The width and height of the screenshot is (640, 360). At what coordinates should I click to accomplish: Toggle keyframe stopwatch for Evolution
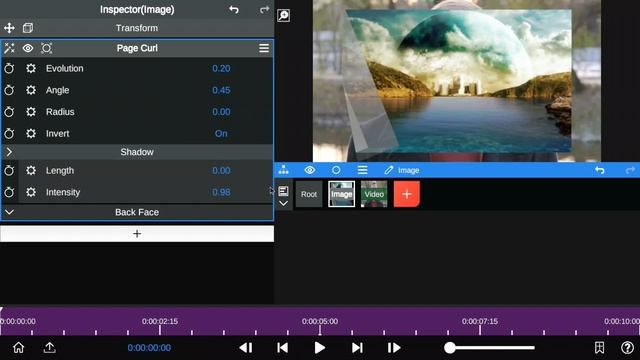pyautogui.click(x=9, y=68)
